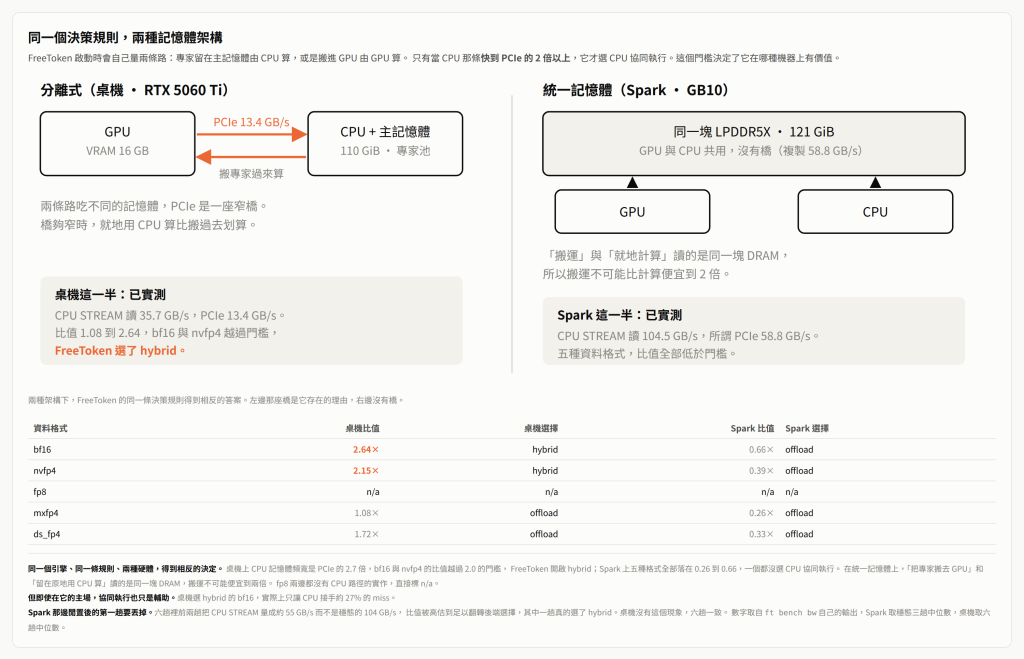
Task: Click the table caption starting 兩種架構下
Action: [216, 400]
